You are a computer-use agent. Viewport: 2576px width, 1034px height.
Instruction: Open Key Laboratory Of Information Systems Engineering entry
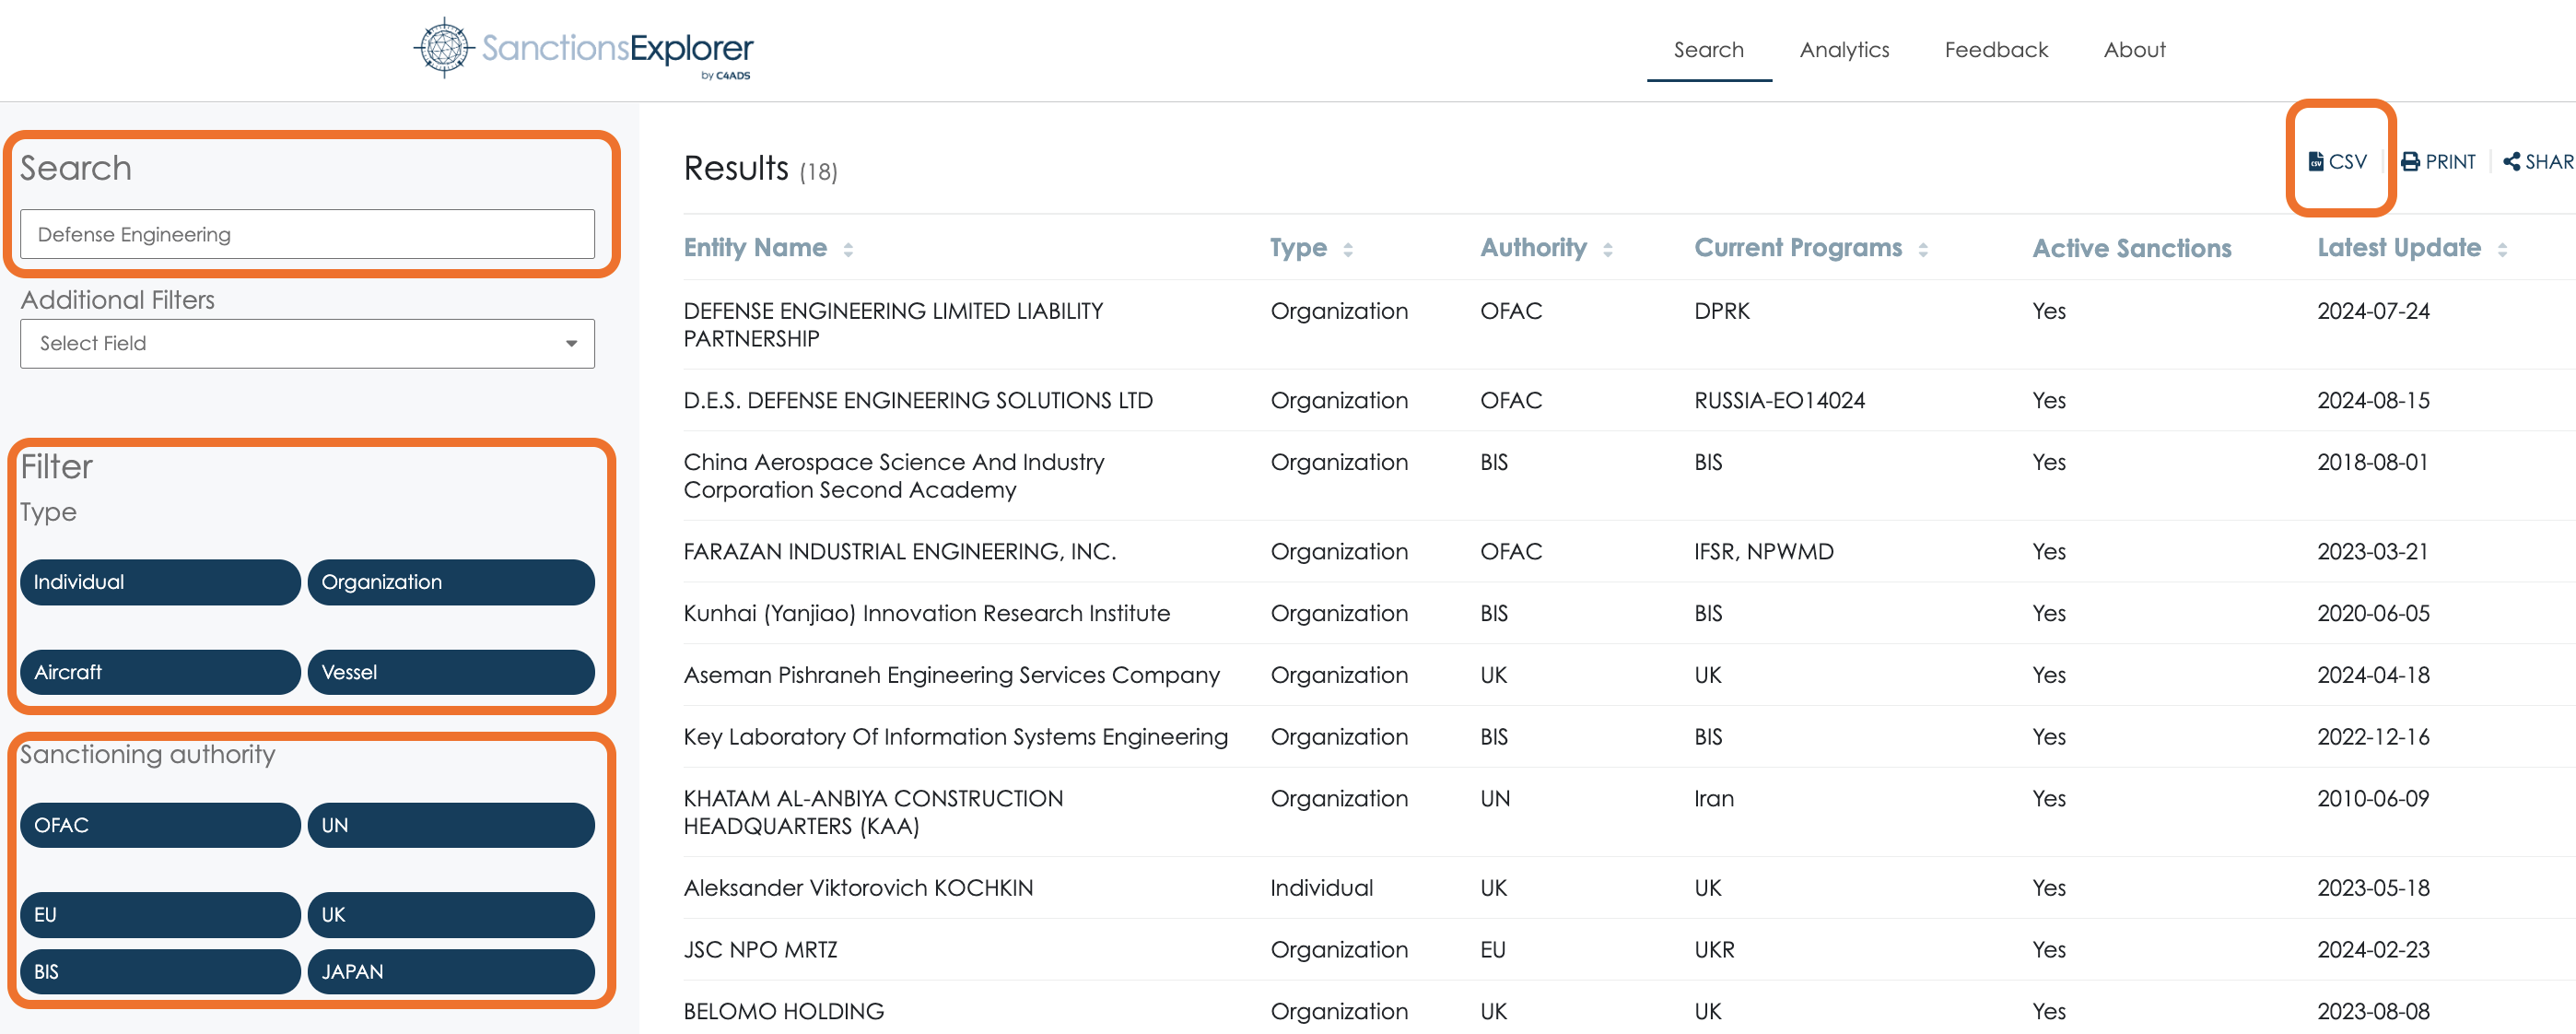(x=956, y=737)
